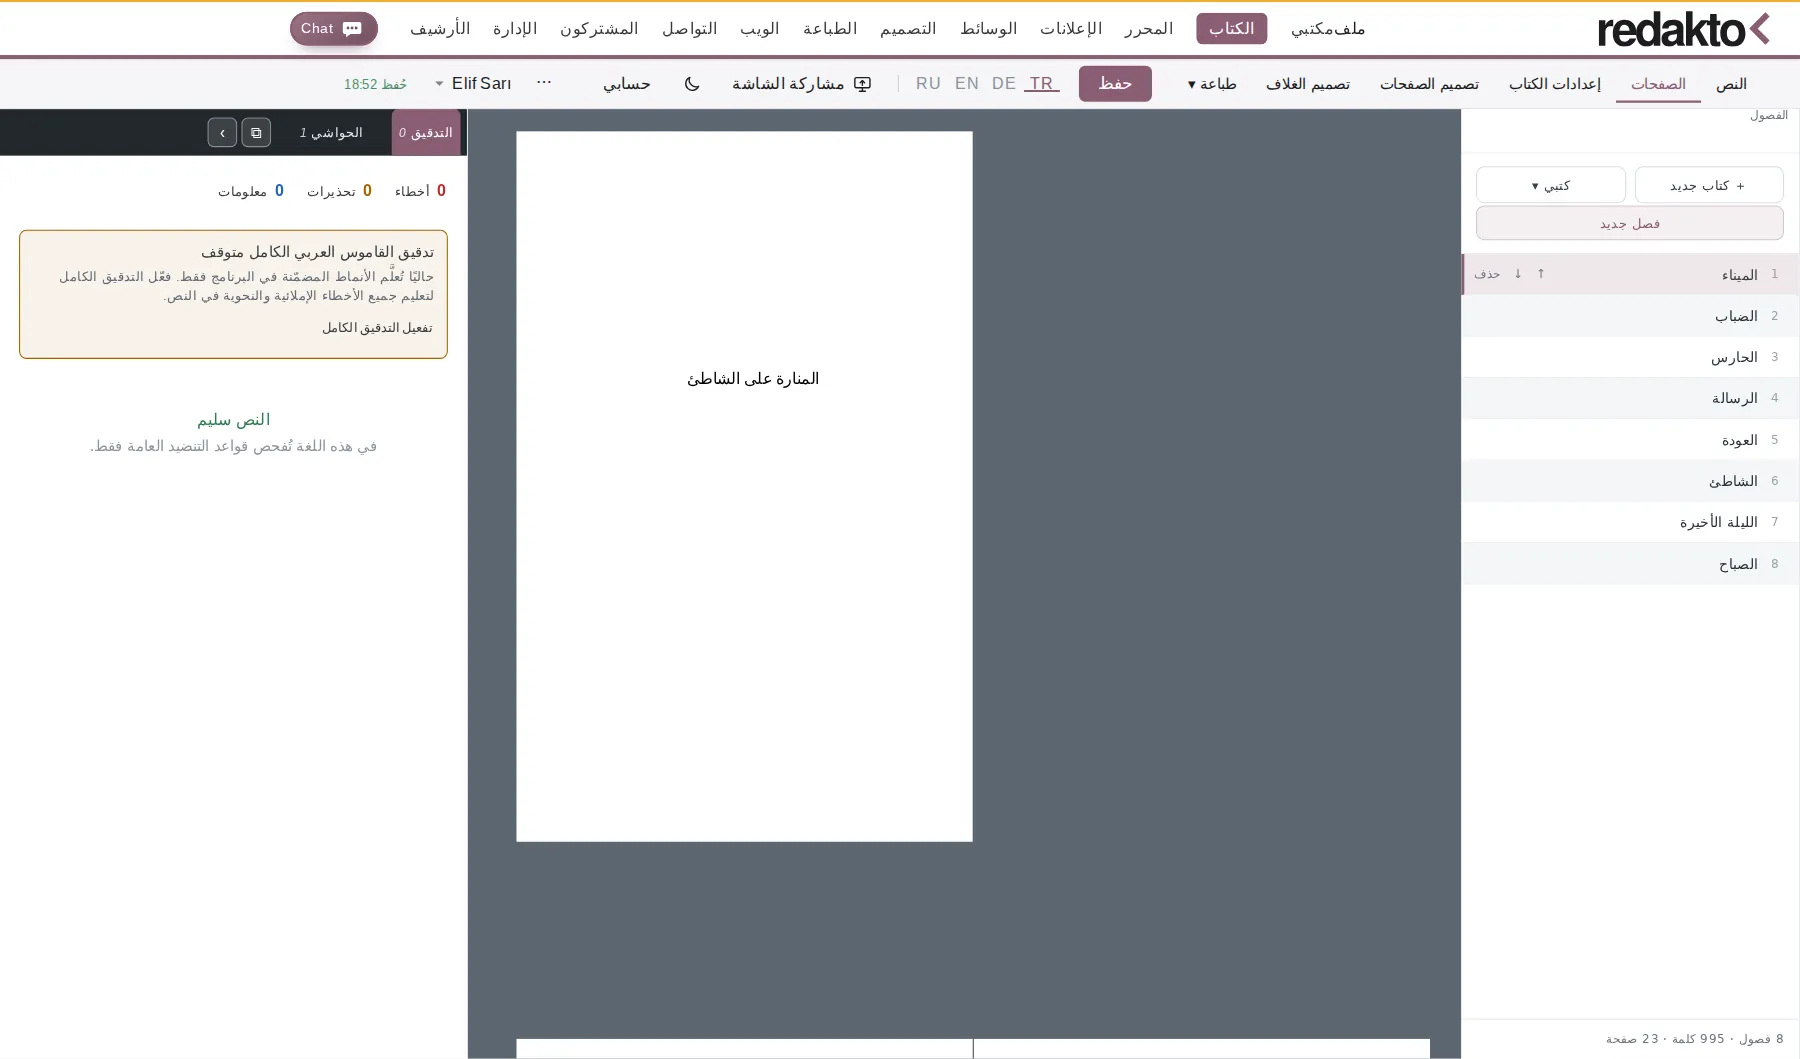Open the ملف‌مكتبي menu item

point(1328,29)
